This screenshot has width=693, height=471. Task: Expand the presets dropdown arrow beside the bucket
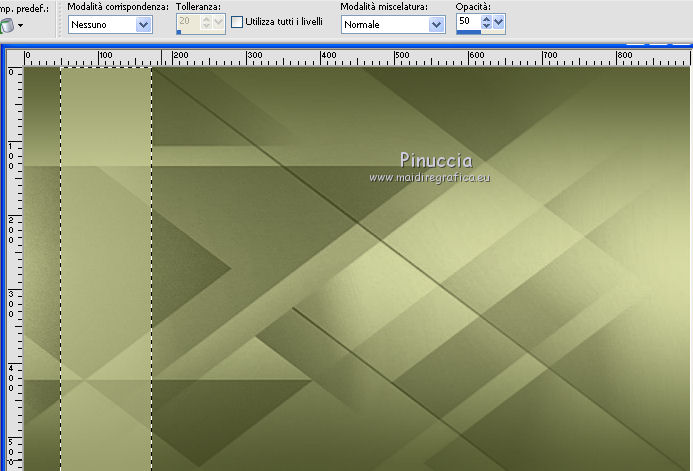[x=20, y=26]
